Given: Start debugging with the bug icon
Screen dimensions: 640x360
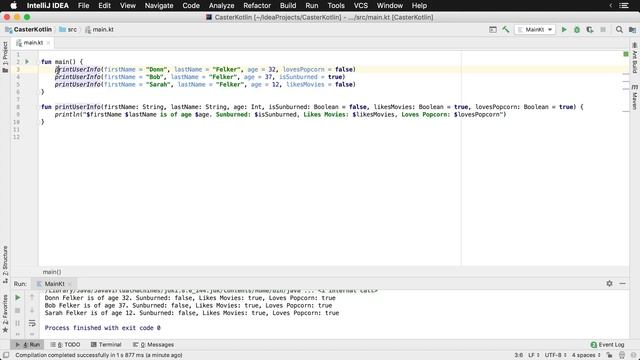Looking at the screenshot, I should click(577, 29).
